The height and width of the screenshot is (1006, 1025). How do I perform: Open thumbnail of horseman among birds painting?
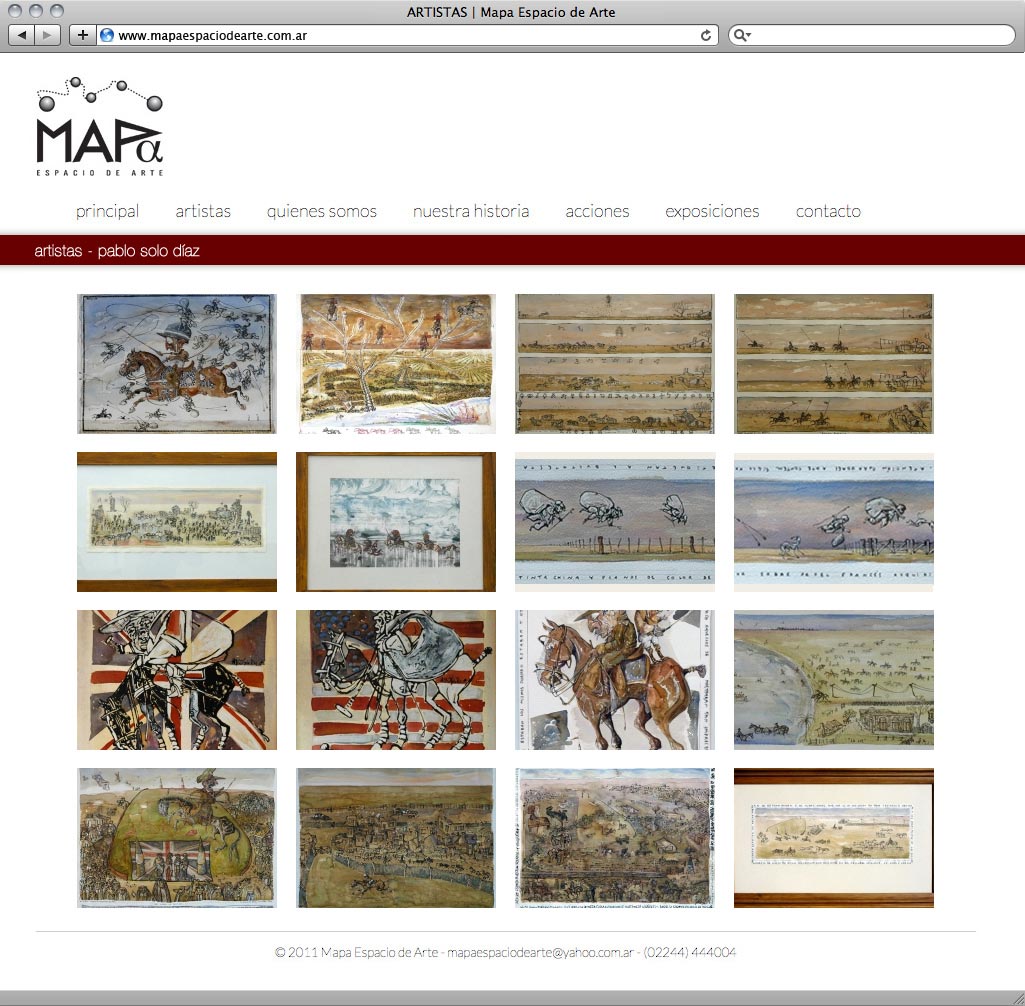click(x=176, y=364)
